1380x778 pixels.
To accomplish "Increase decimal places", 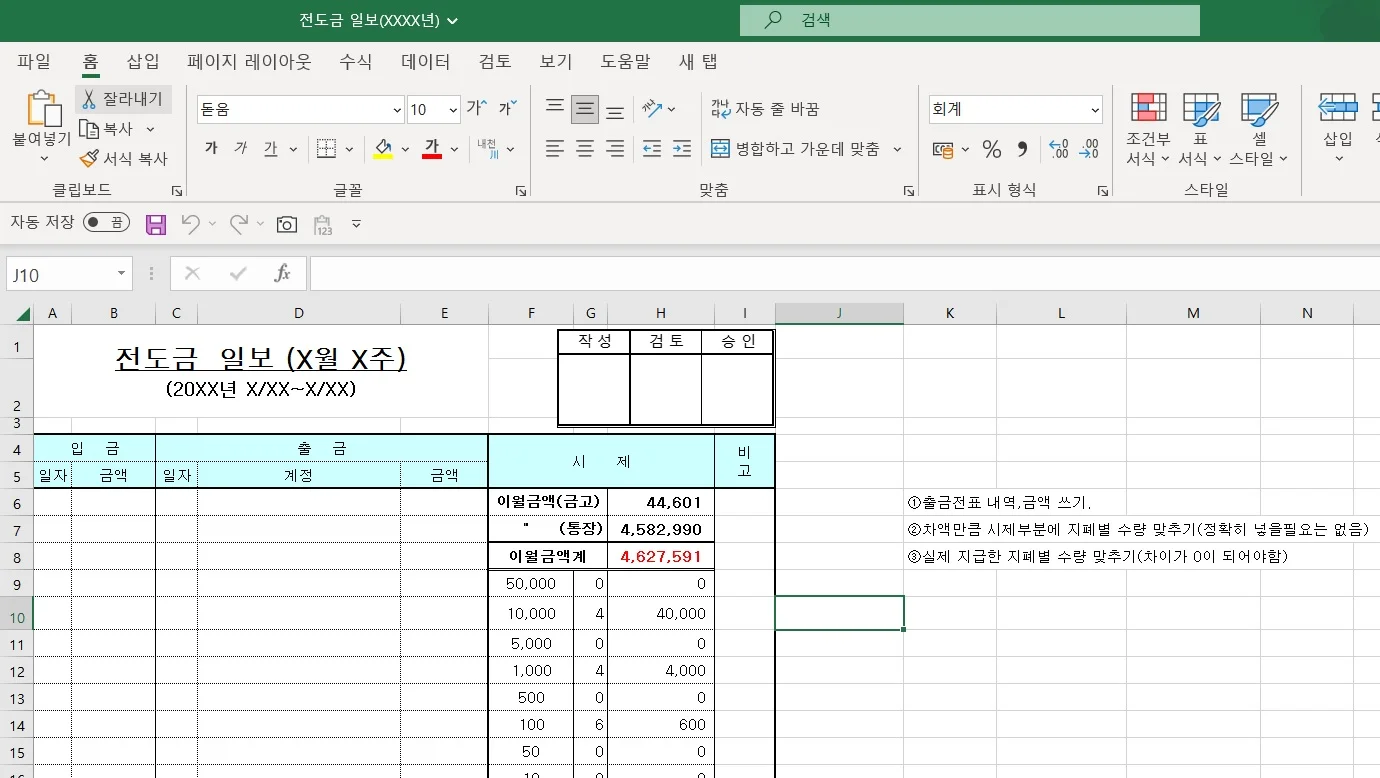I will coord(1059,150).
